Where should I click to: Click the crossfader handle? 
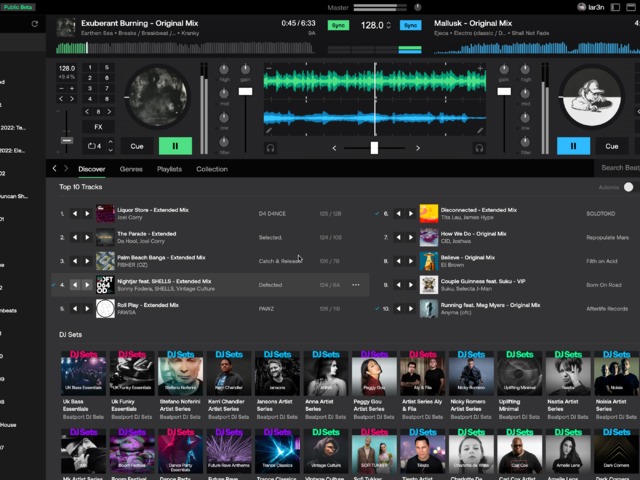374,148
